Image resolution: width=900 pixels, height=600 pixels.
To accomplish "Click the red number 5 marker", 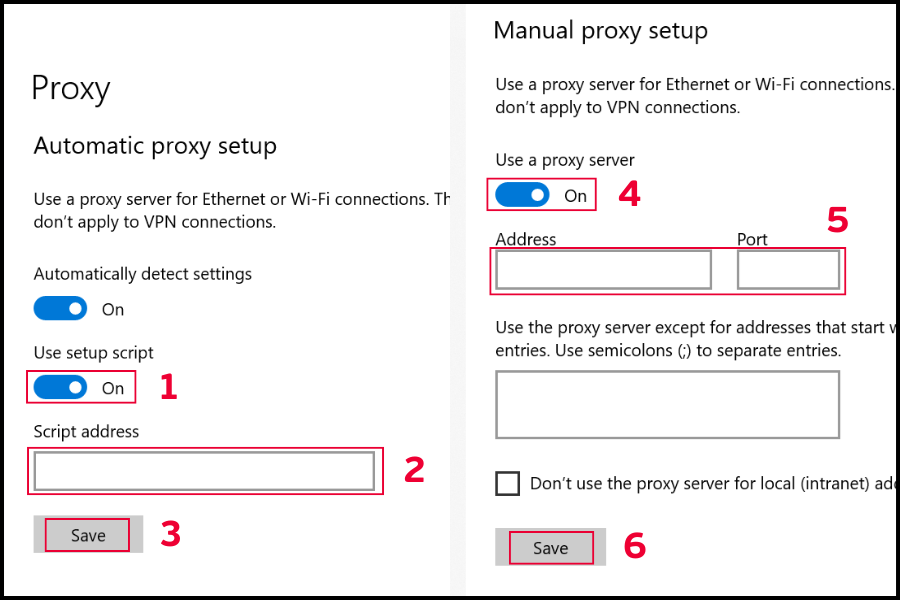I will click(x=837, y=220).
